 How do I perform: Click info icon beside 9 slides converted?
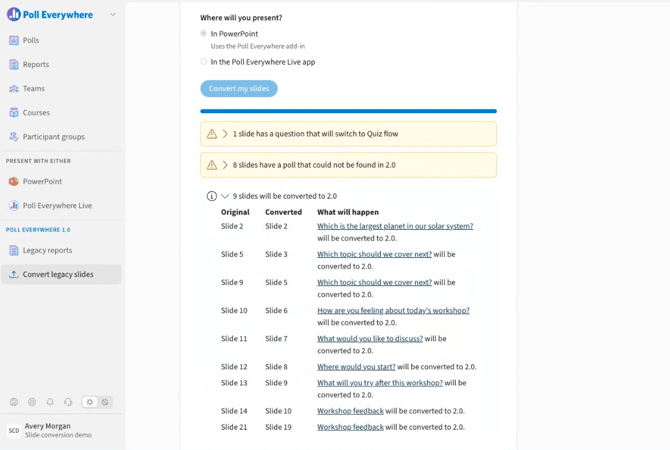[212, 196]
